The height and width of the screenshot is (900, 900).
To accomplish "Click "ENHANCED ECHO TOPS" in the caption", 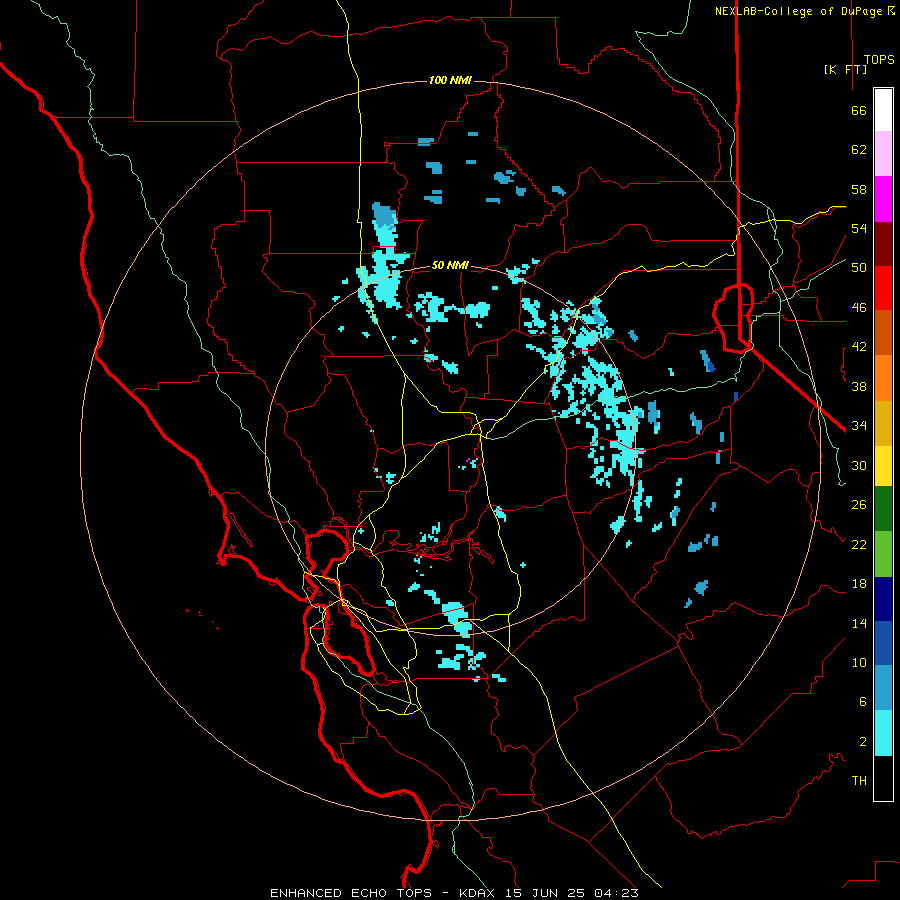I will click(351, 893).
